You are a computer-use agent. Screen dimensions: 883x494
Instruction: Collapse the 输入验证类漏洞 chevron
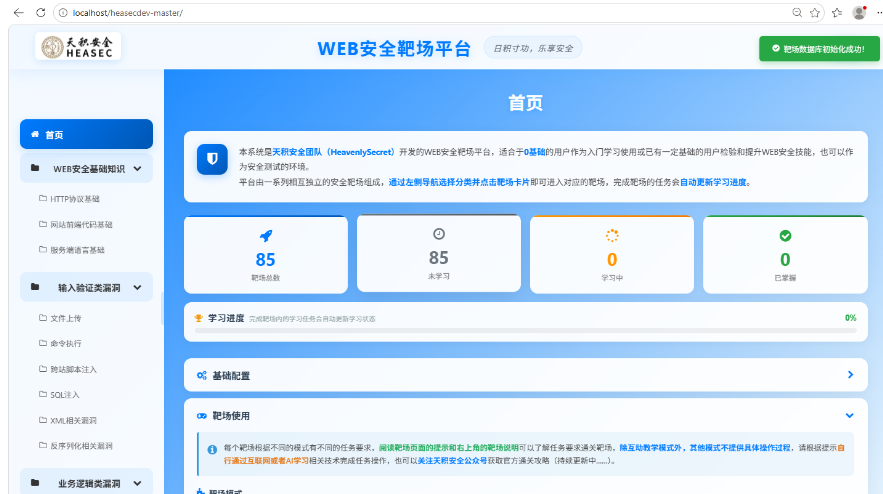click(137, 287)
